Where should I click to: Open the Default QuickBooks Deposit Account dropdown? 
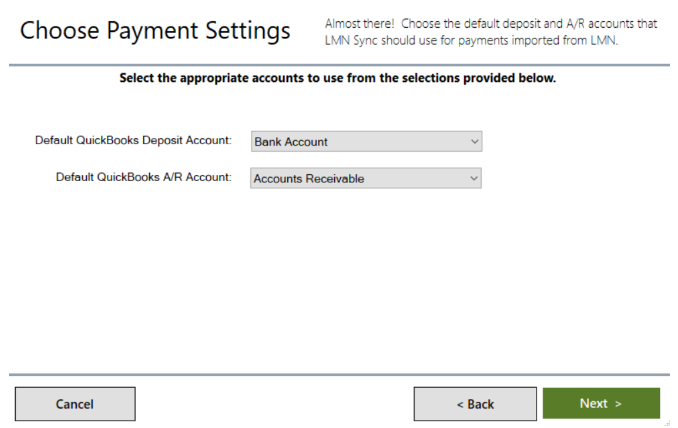pyautogui.click(x=366, y=141)
